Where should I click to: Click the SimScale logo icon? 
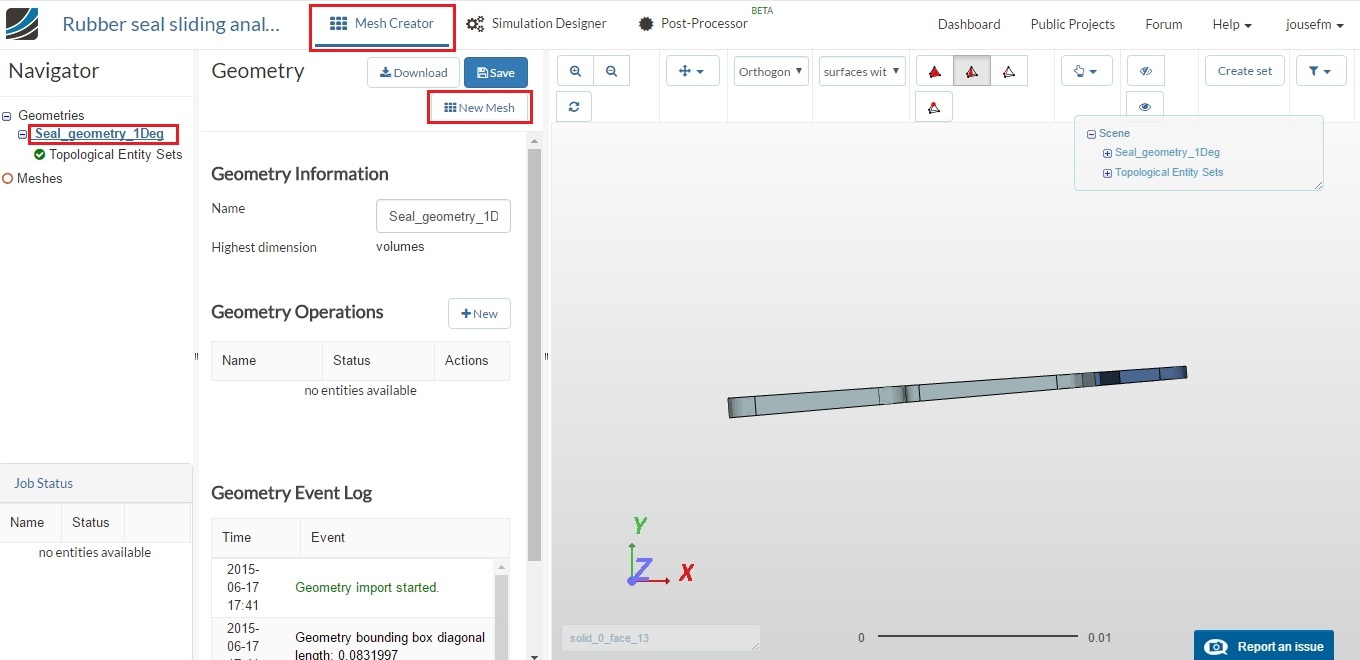click(22, 24)
